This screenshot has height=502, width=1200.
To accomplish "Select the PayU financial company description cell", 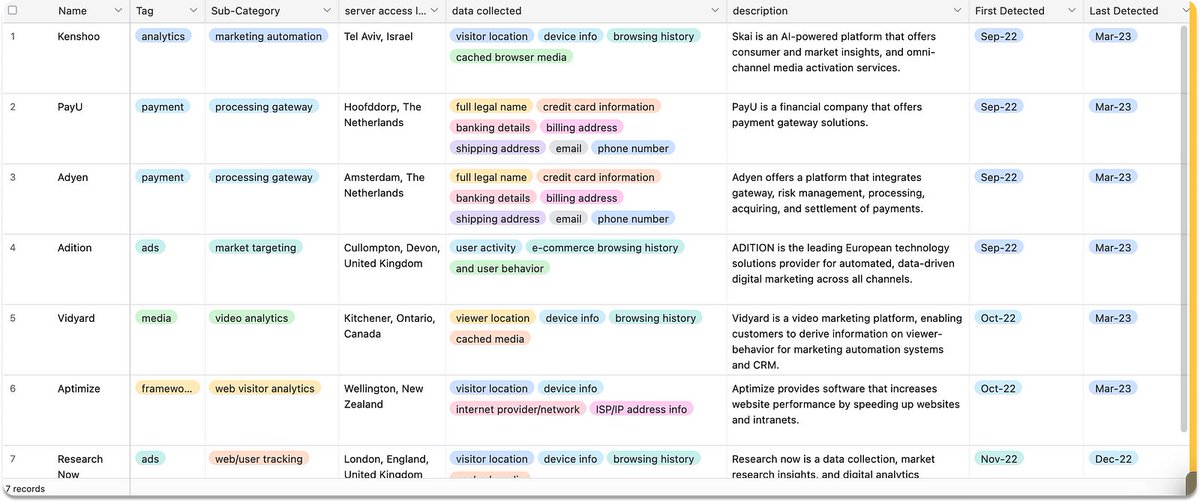I will (x=848, y=129).
